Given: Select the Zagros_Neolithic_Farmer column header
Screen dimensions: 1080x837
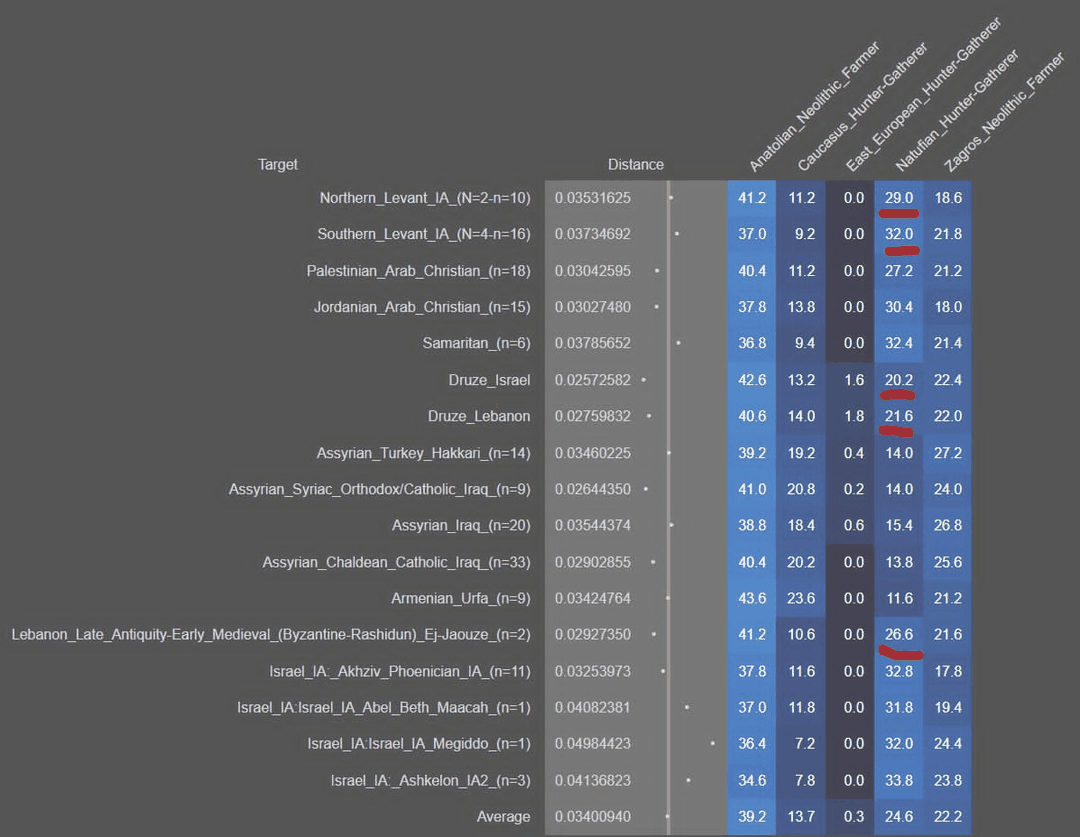Looking at the screenshot, I should point(1004,112).
